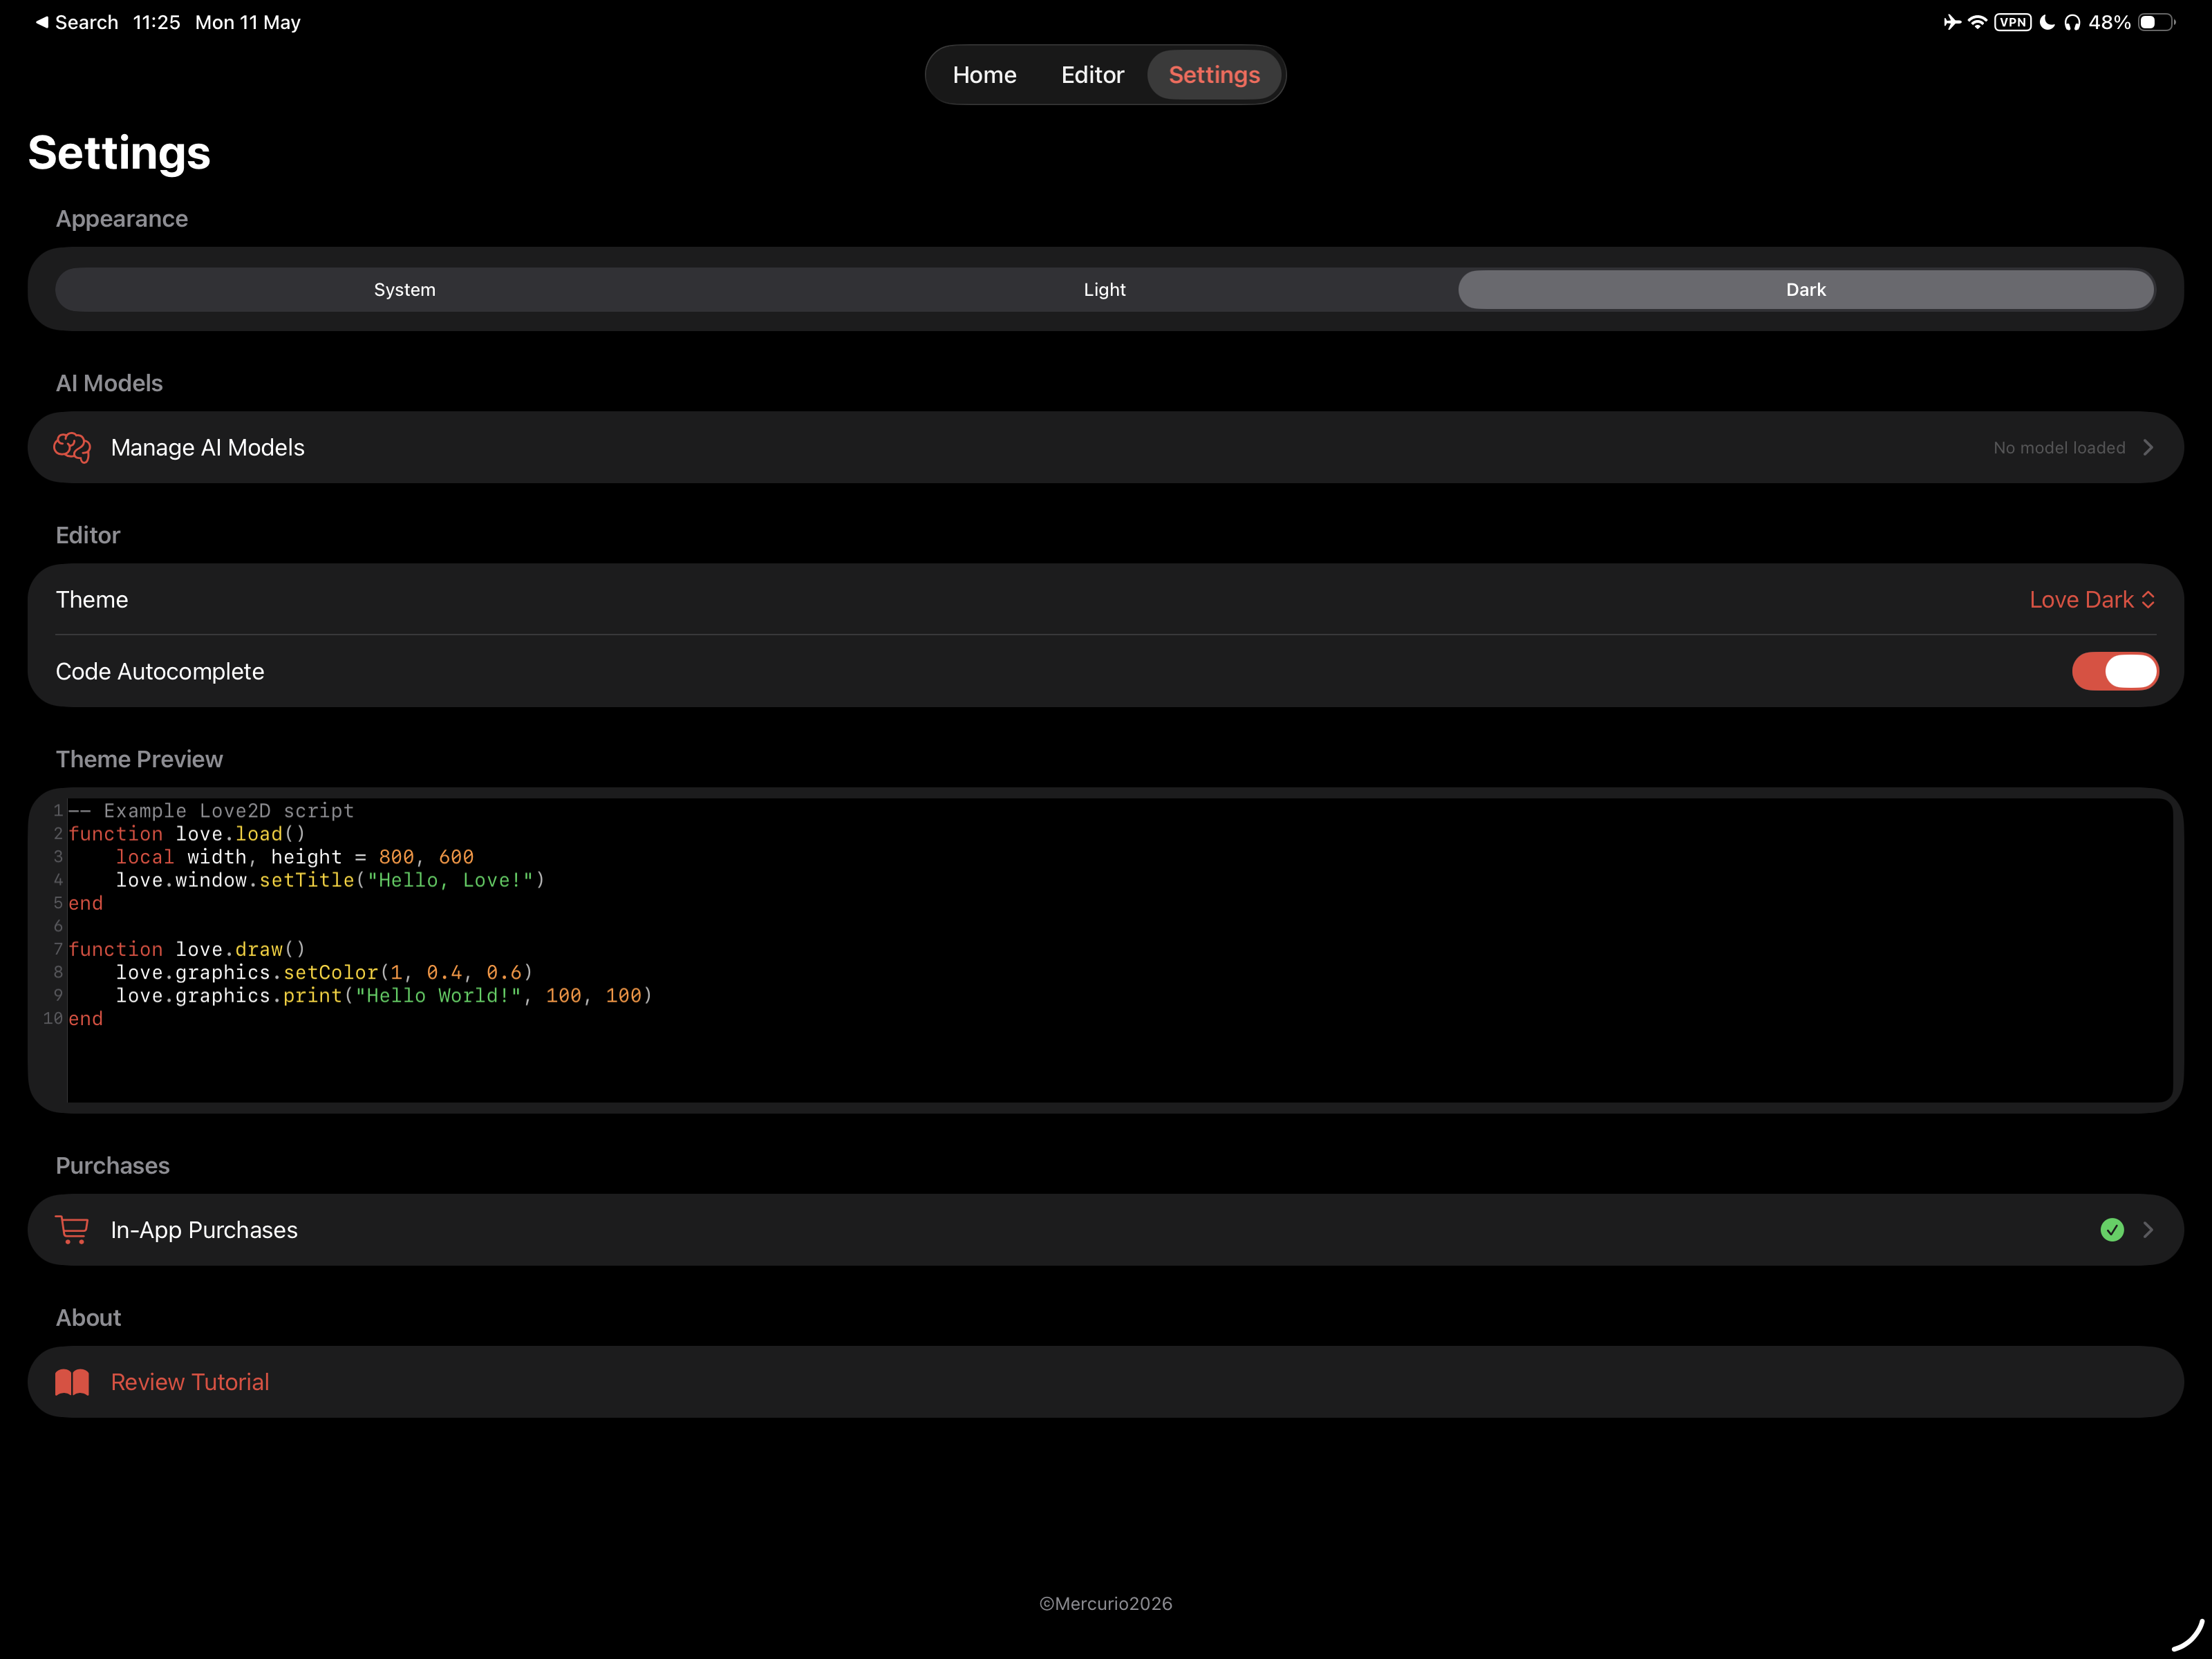Click the Do Not Disturb moon icon
The image size is (2212, 1659).
(x=2047, y=22)
